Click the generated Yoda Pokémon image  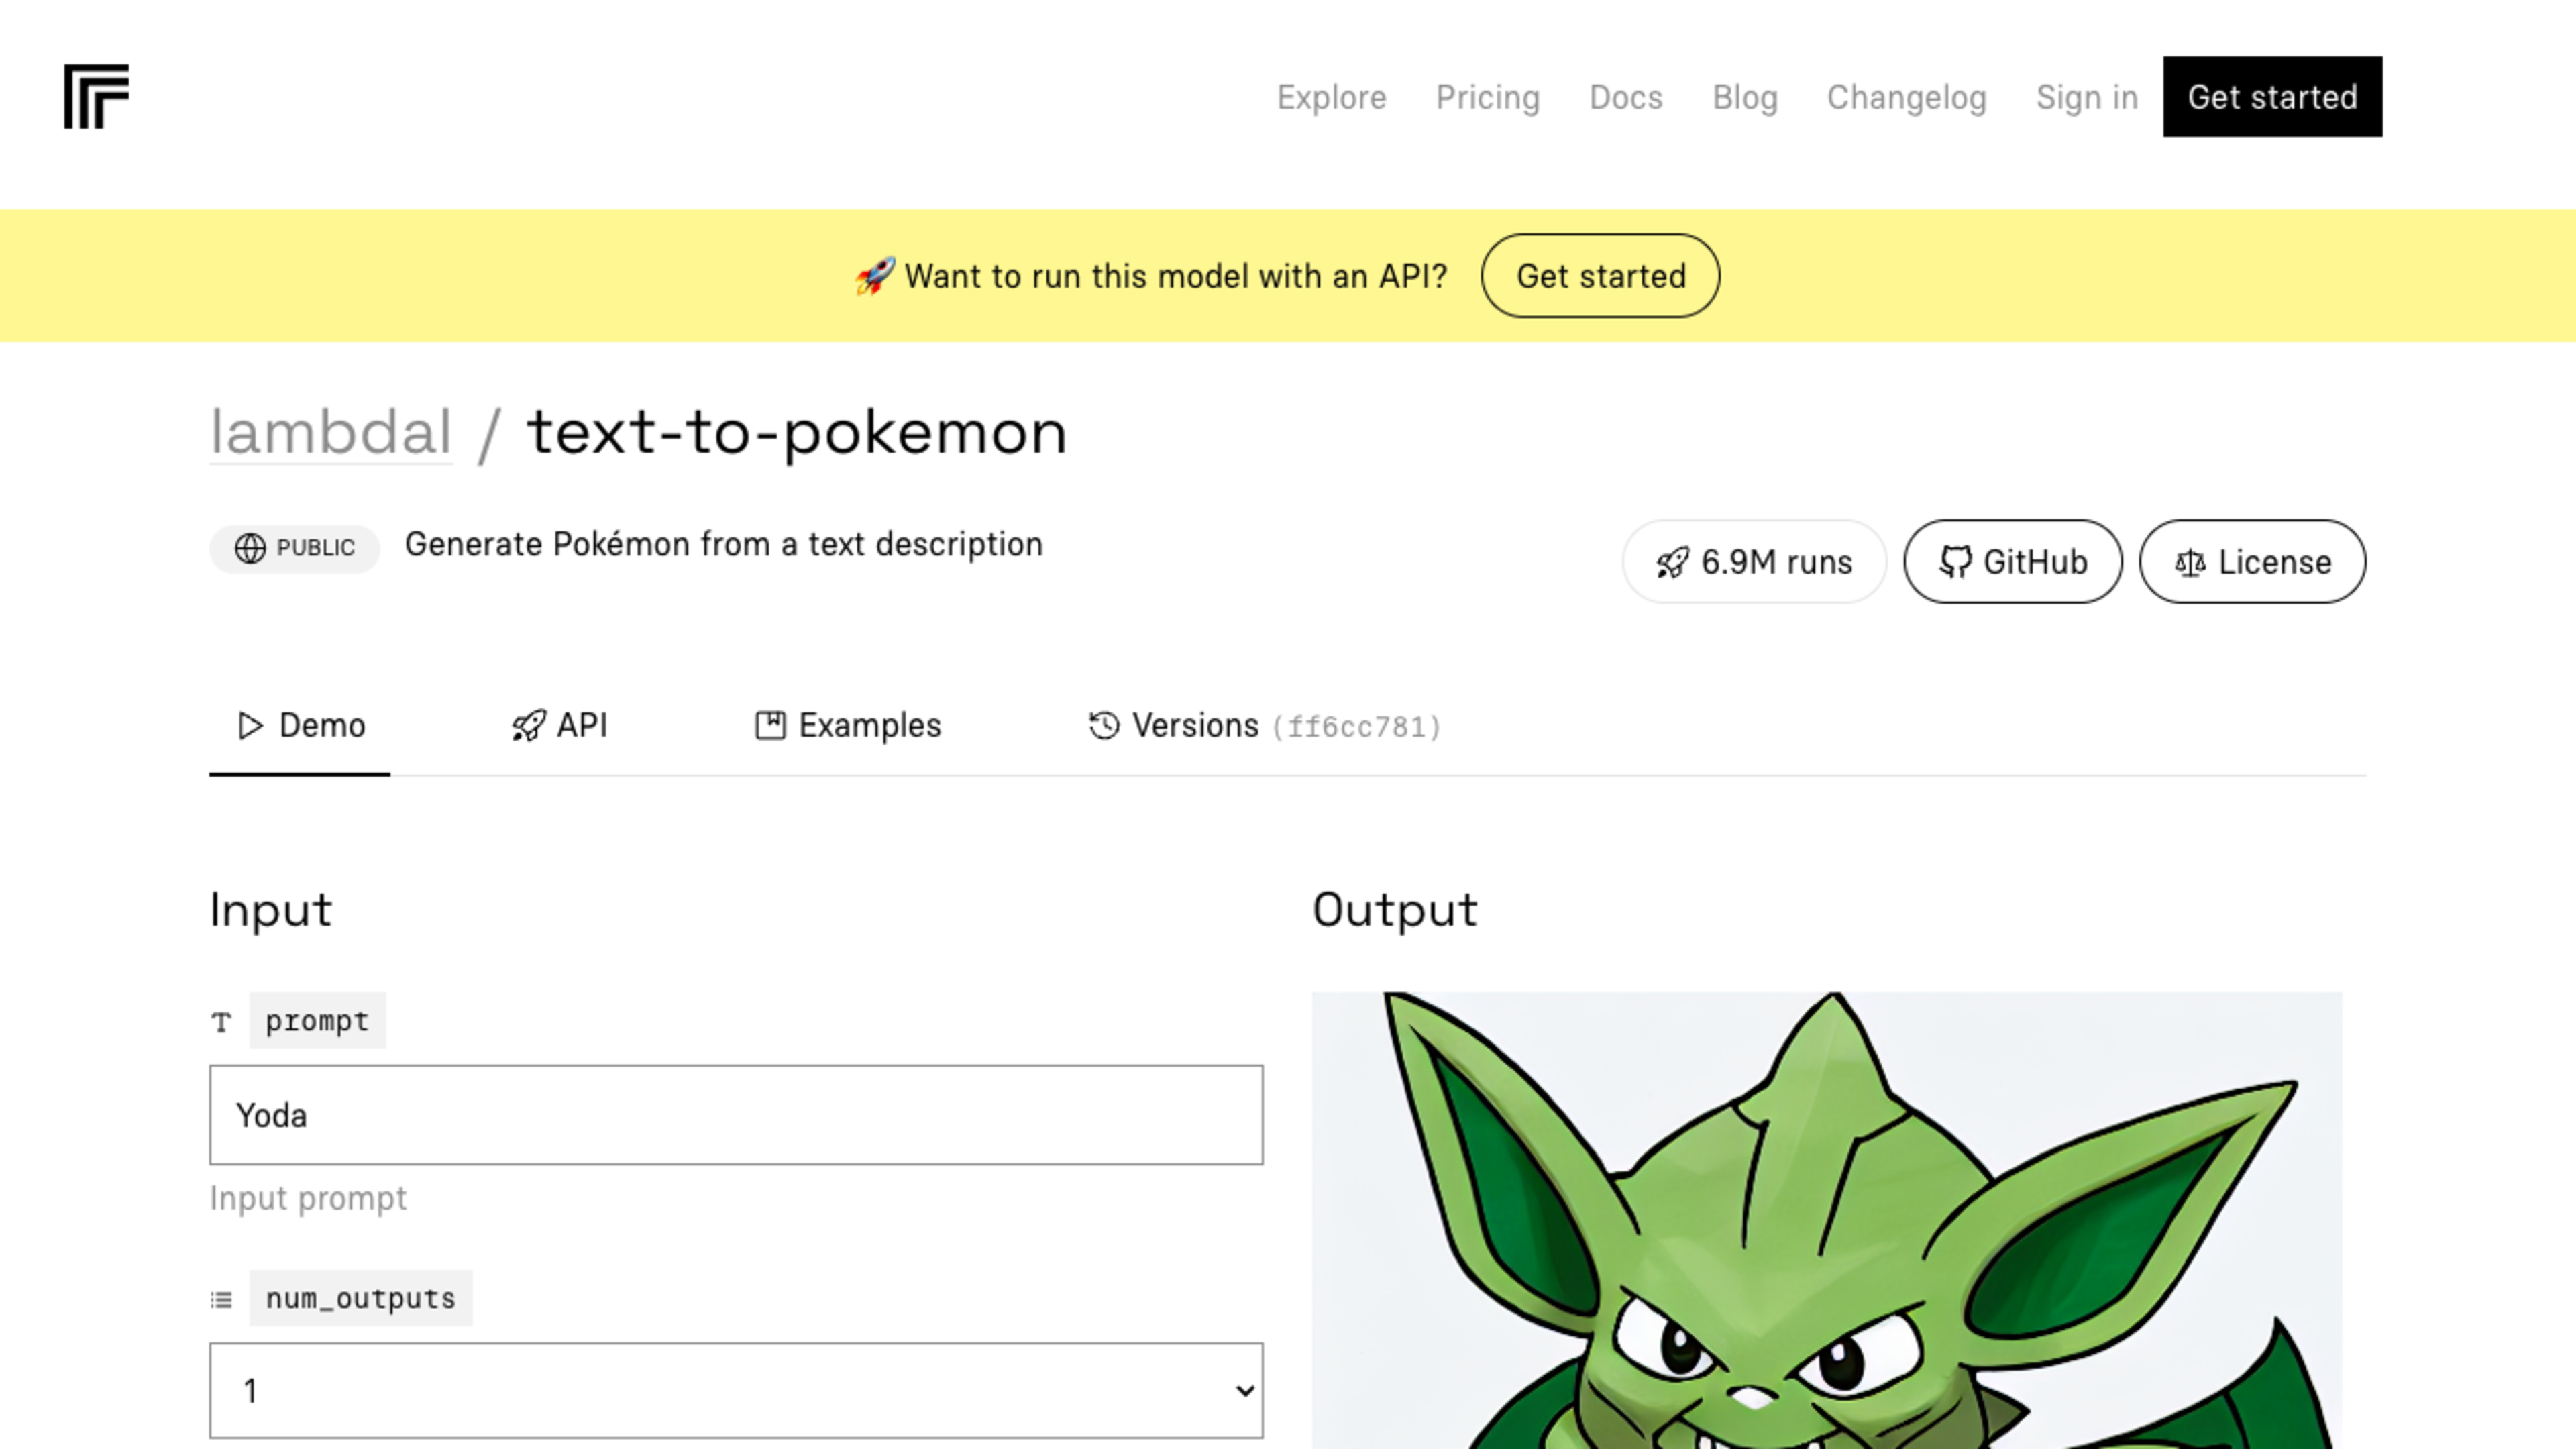tap(1826, 1220)
